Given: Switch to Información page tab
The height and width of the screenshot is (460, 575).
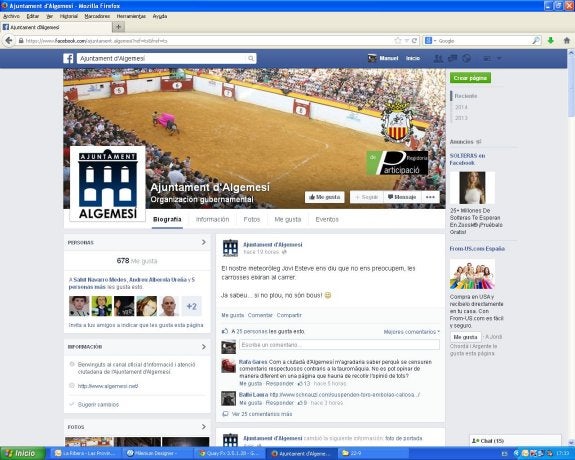Looking at the screenshot, I should click(212, 219).
